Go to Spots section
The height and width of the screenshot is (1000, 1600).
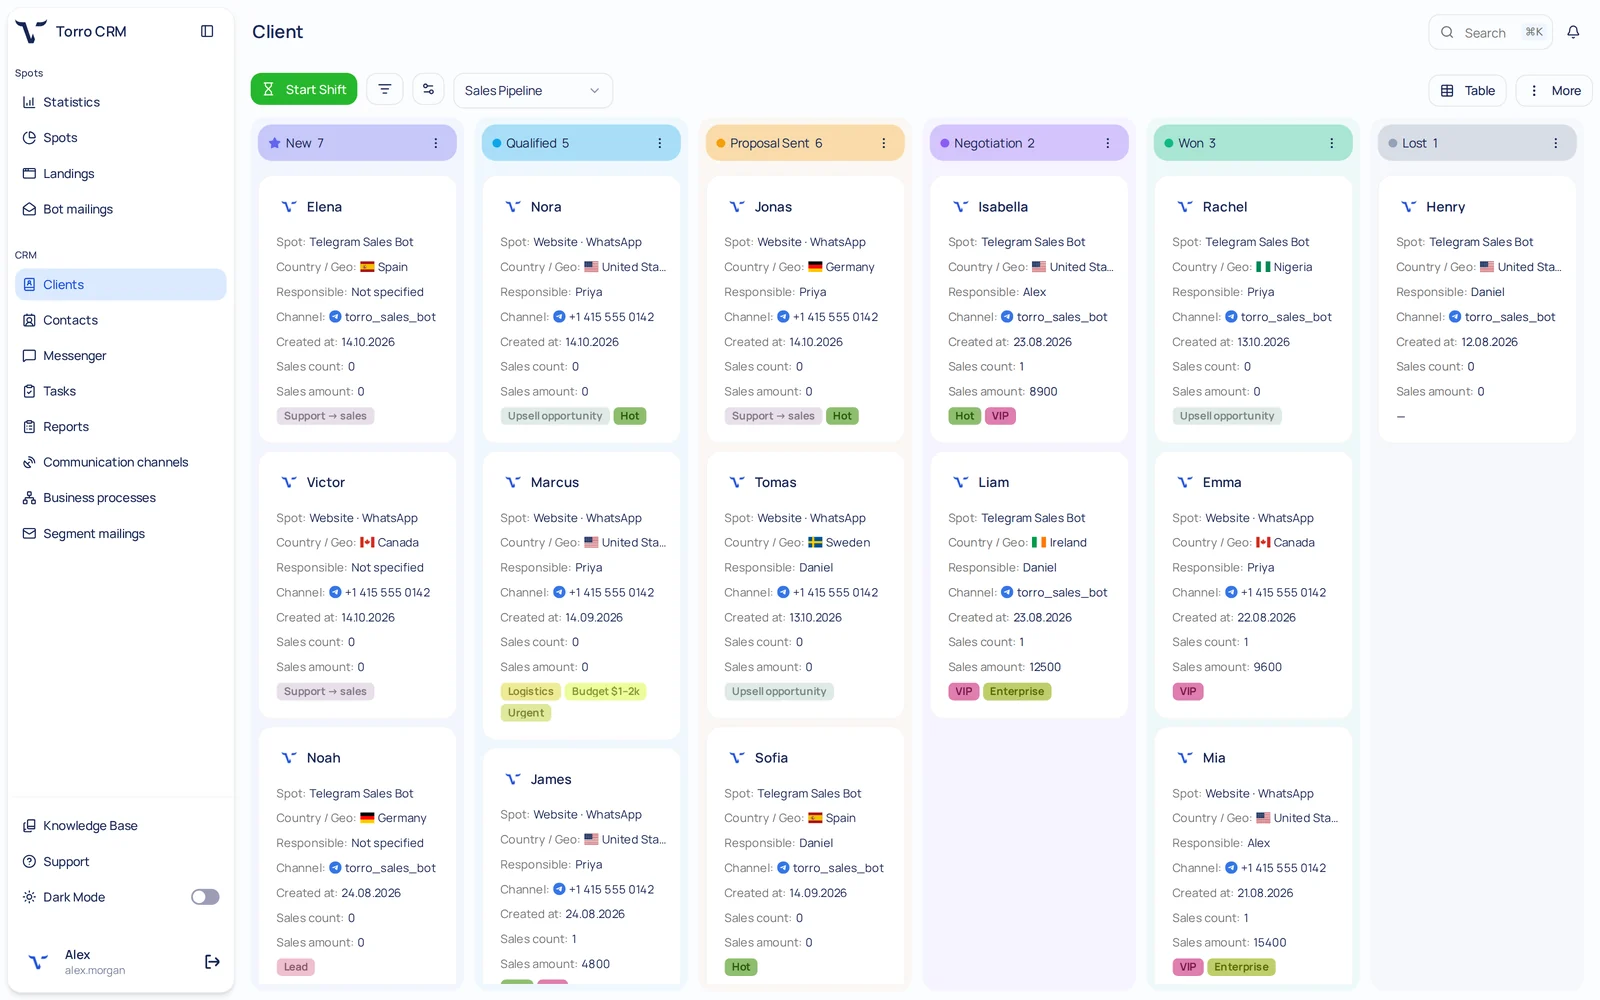[120, 138]
